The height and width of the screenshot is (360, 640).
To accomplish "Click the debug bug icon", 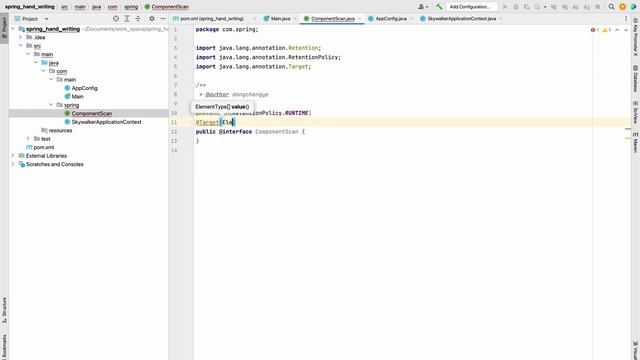I will (516, 7).
